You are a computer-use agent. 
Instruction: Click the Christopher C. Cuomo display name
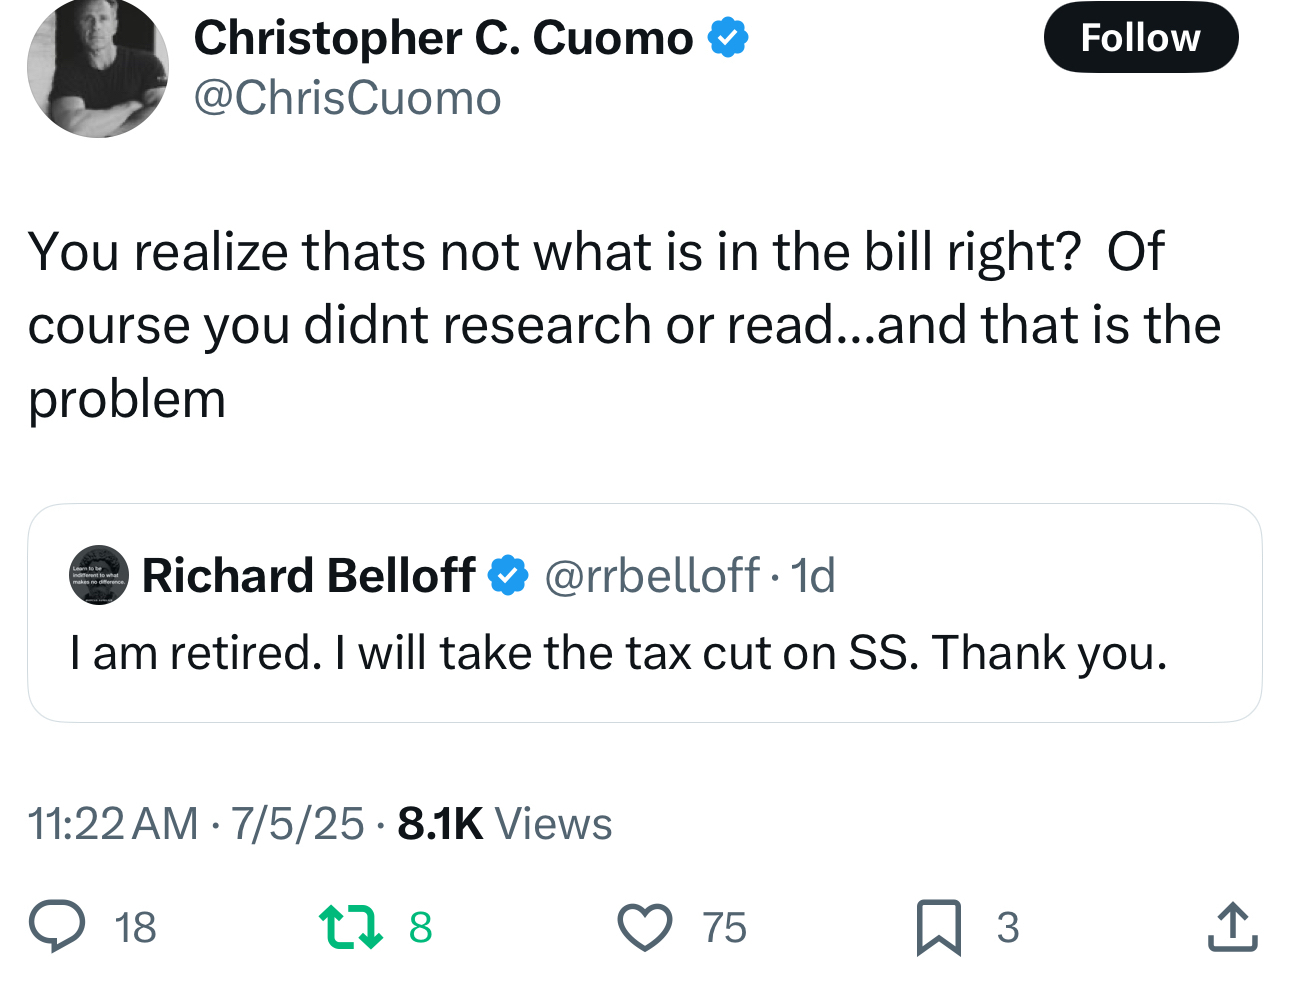pos(443,38)
